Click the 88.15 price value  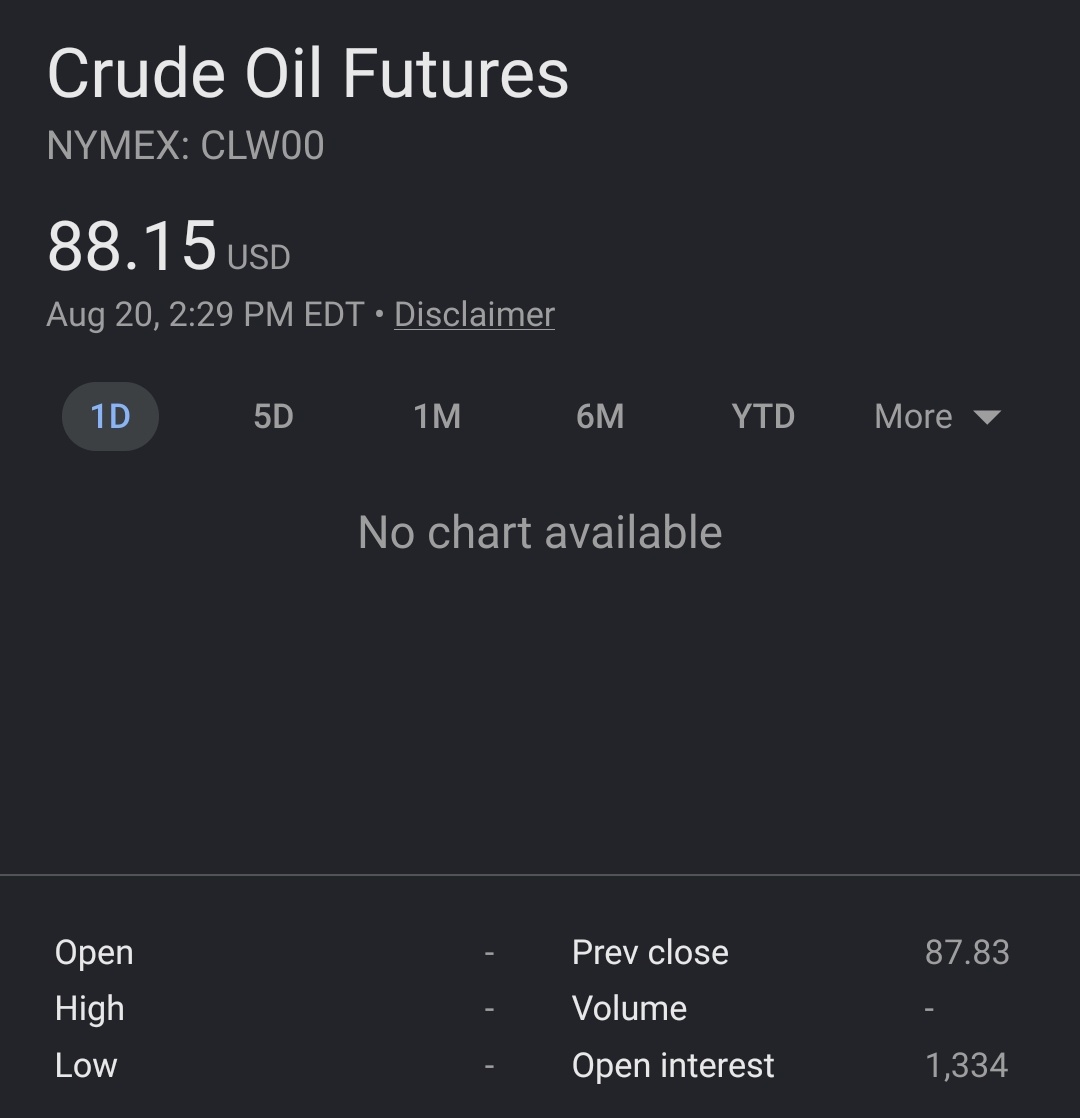[x=132, y=246]
